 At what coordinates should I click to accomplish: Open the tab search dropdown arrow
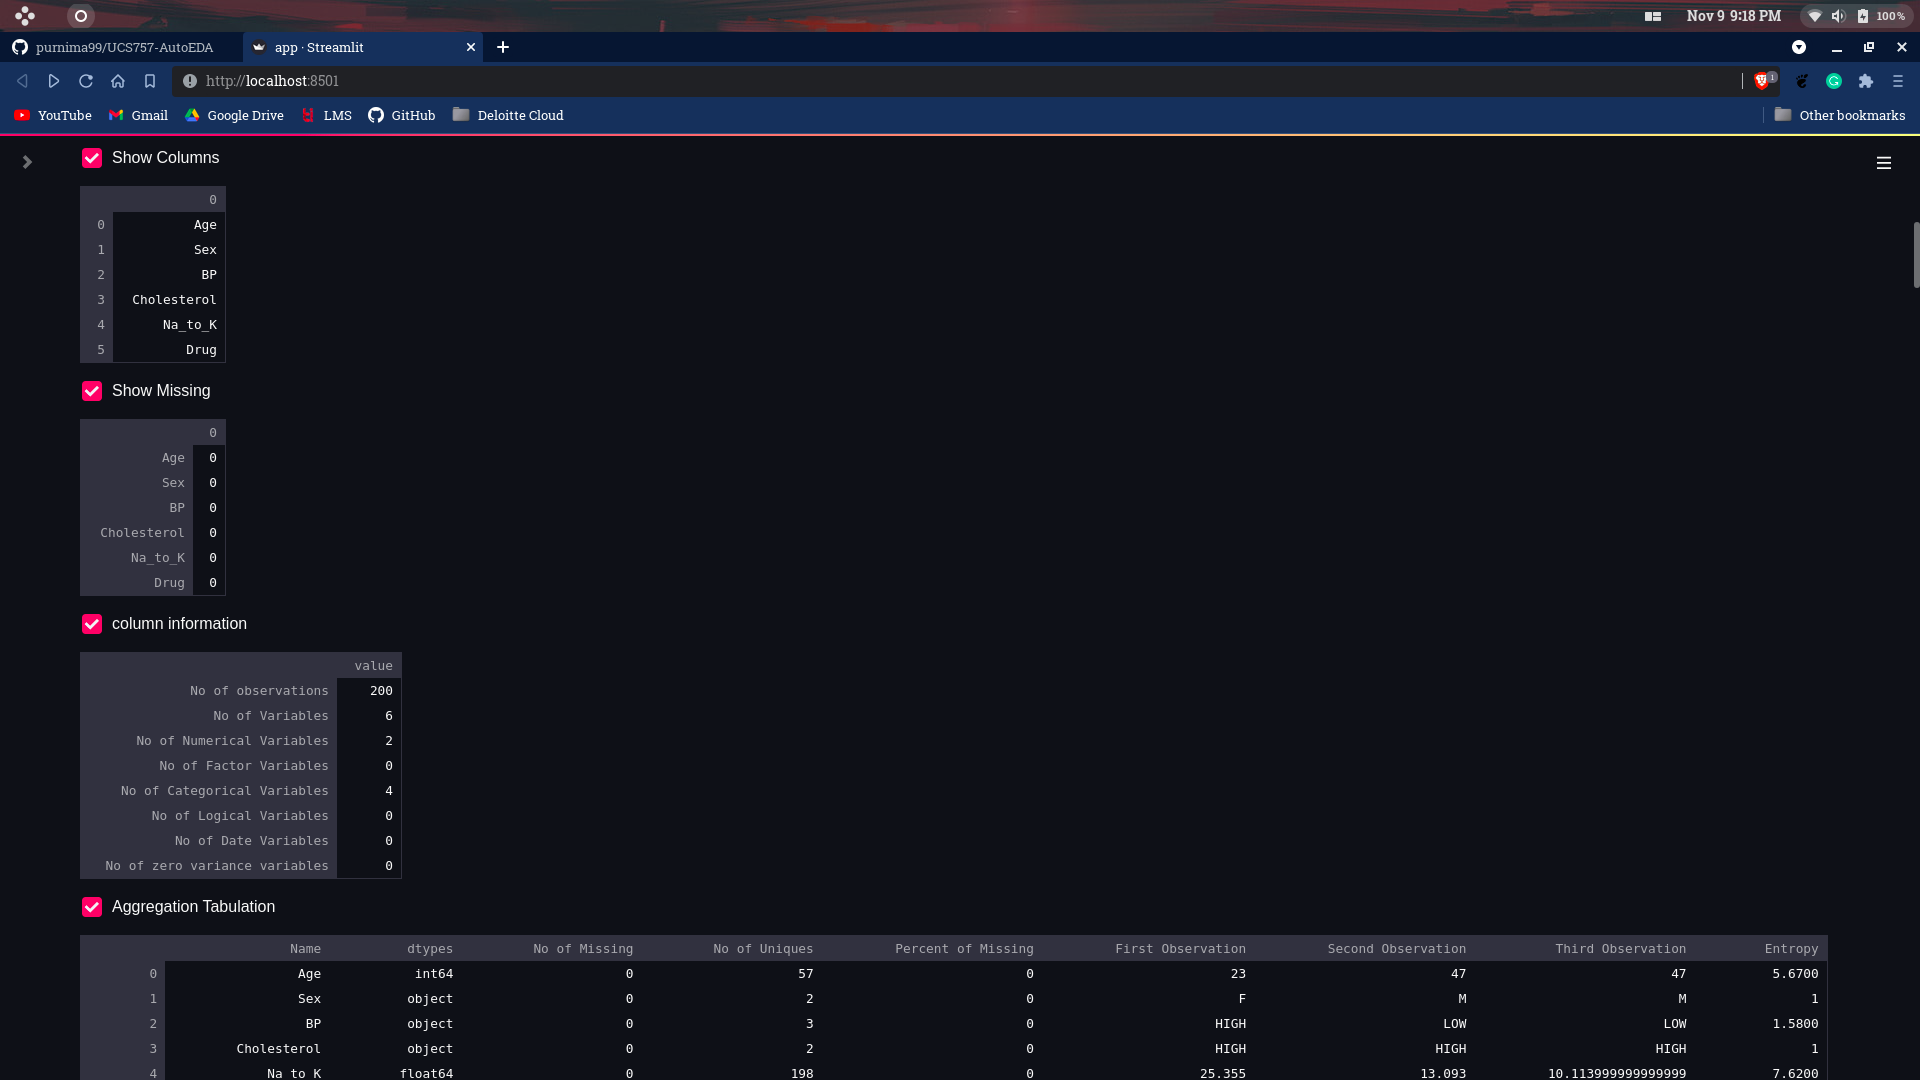pyautogui.click(x=1799, y=47)
